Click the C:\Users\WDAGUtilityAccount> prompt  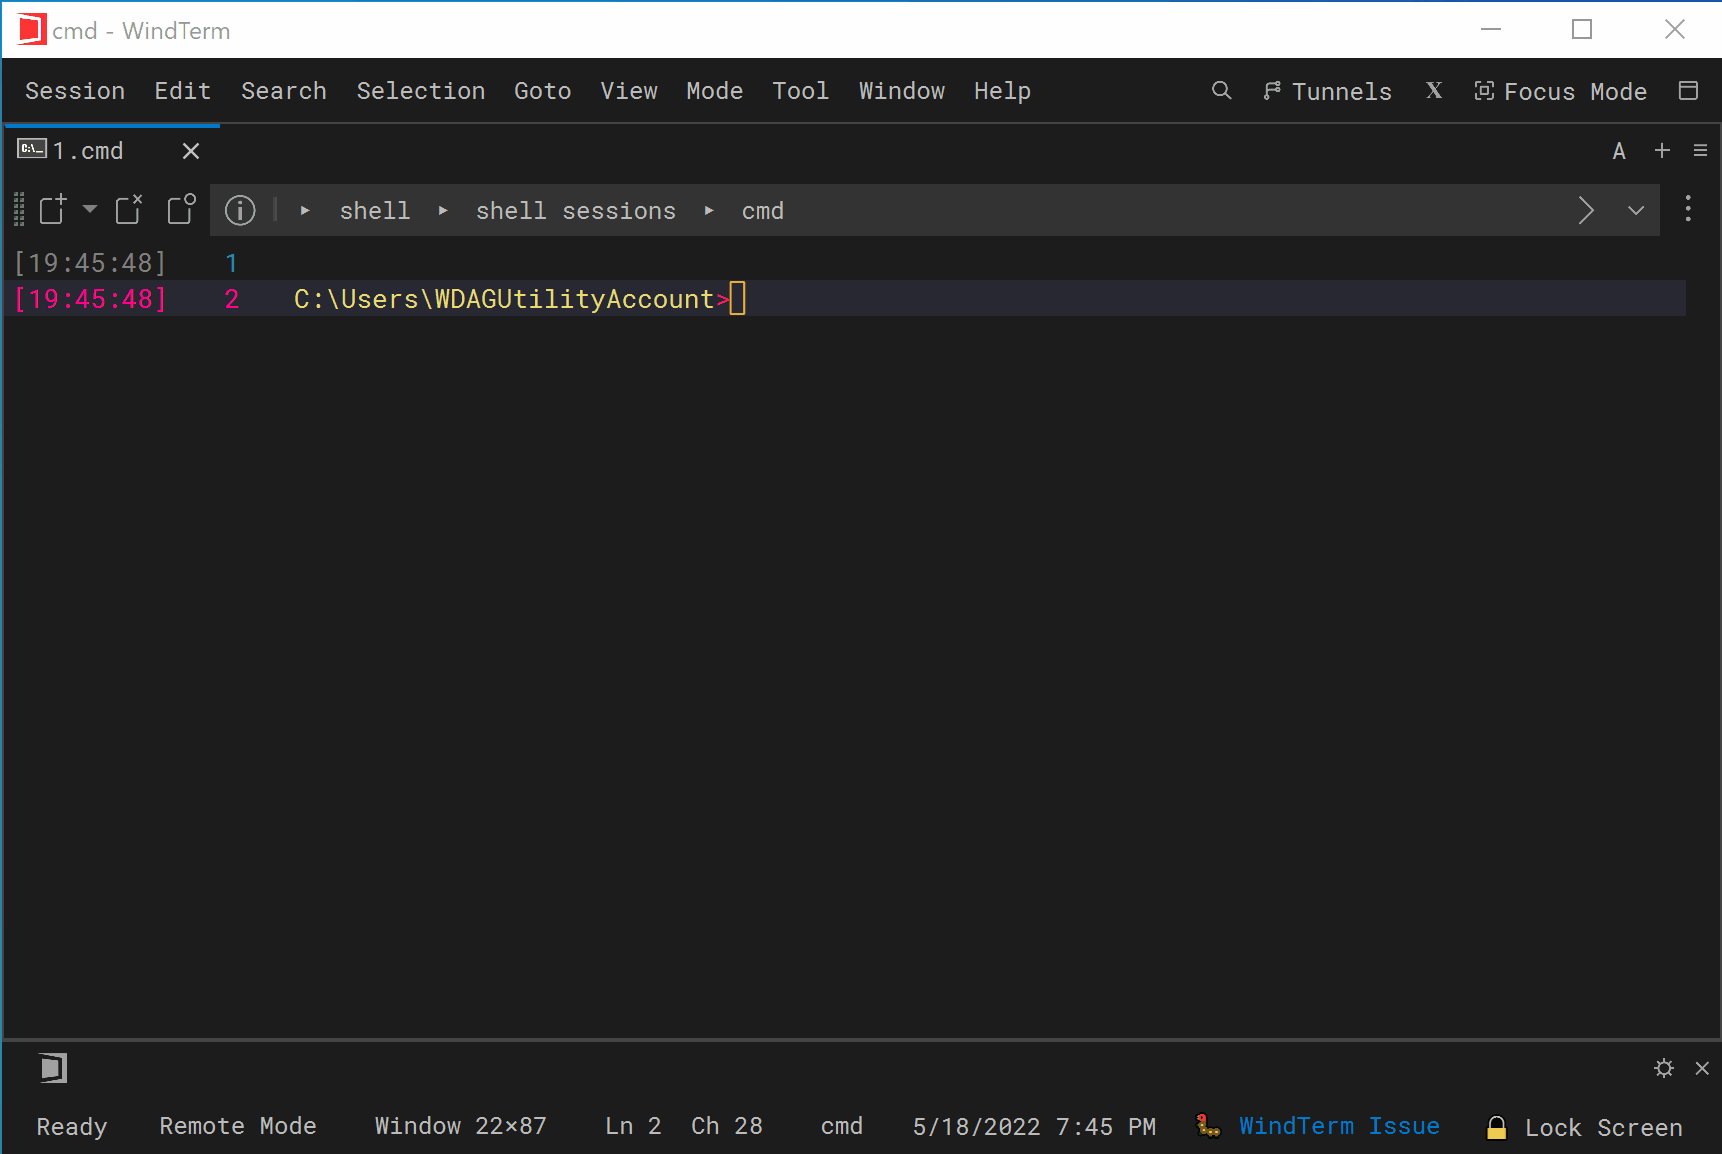point(511,299)
